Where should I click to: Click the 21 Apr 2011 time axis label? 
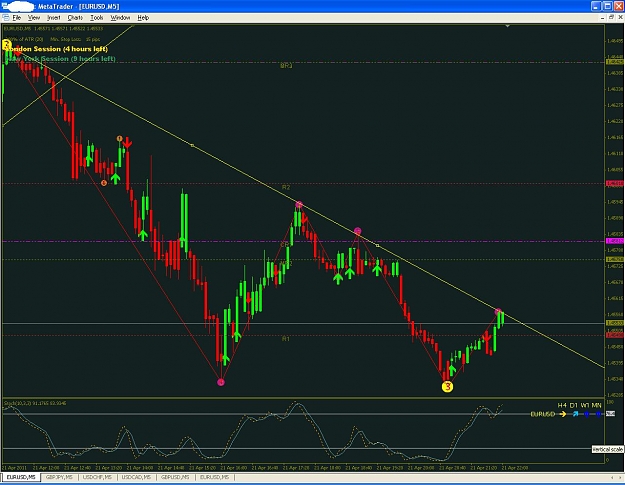click(15, 467)
